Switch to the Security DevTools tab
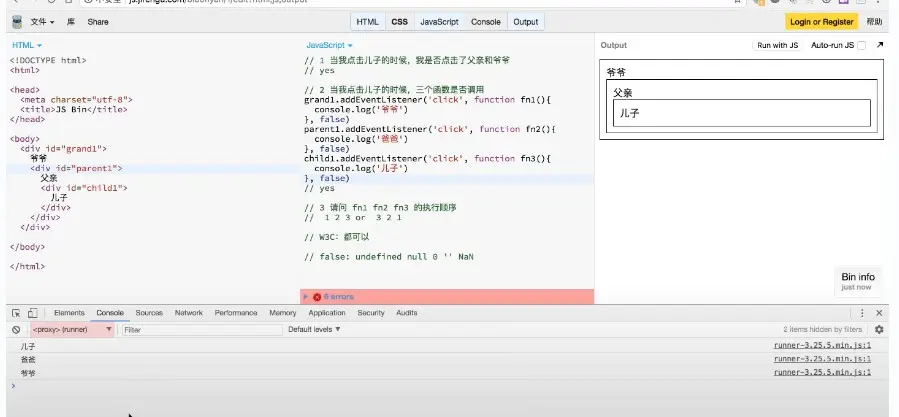 371,313
